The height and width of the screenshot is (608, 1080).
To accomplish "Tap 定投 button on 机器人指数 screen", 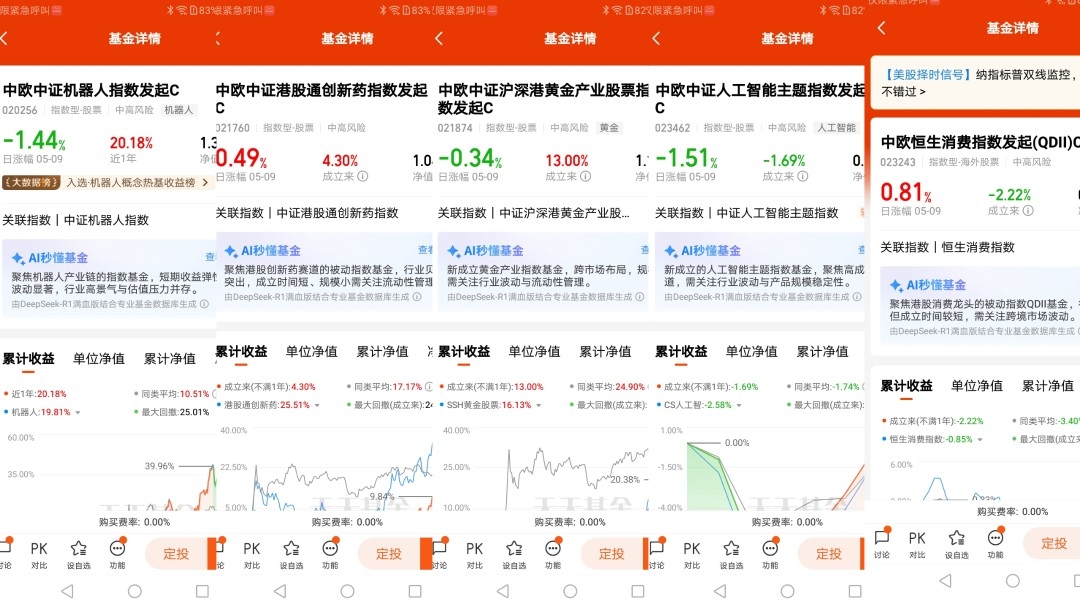I will pos(176,554).
